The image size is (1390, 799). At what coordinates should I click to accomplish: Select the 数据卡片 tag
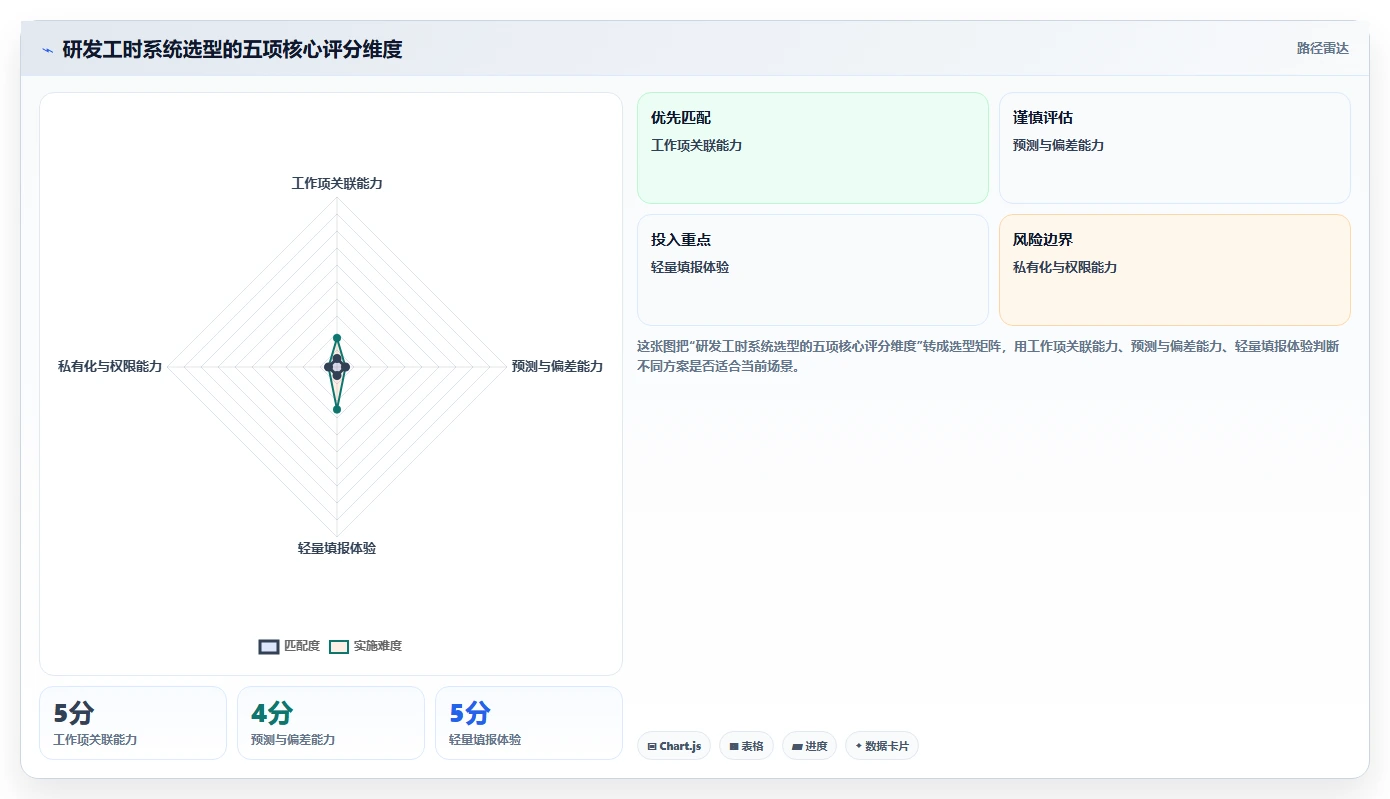pos(882,746)
